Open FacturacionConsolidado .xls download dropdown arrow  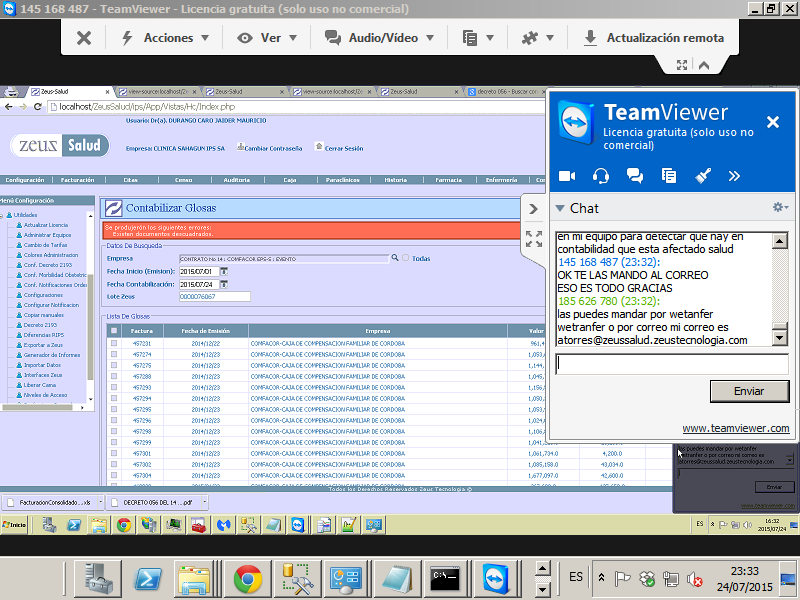coord(101,502)
